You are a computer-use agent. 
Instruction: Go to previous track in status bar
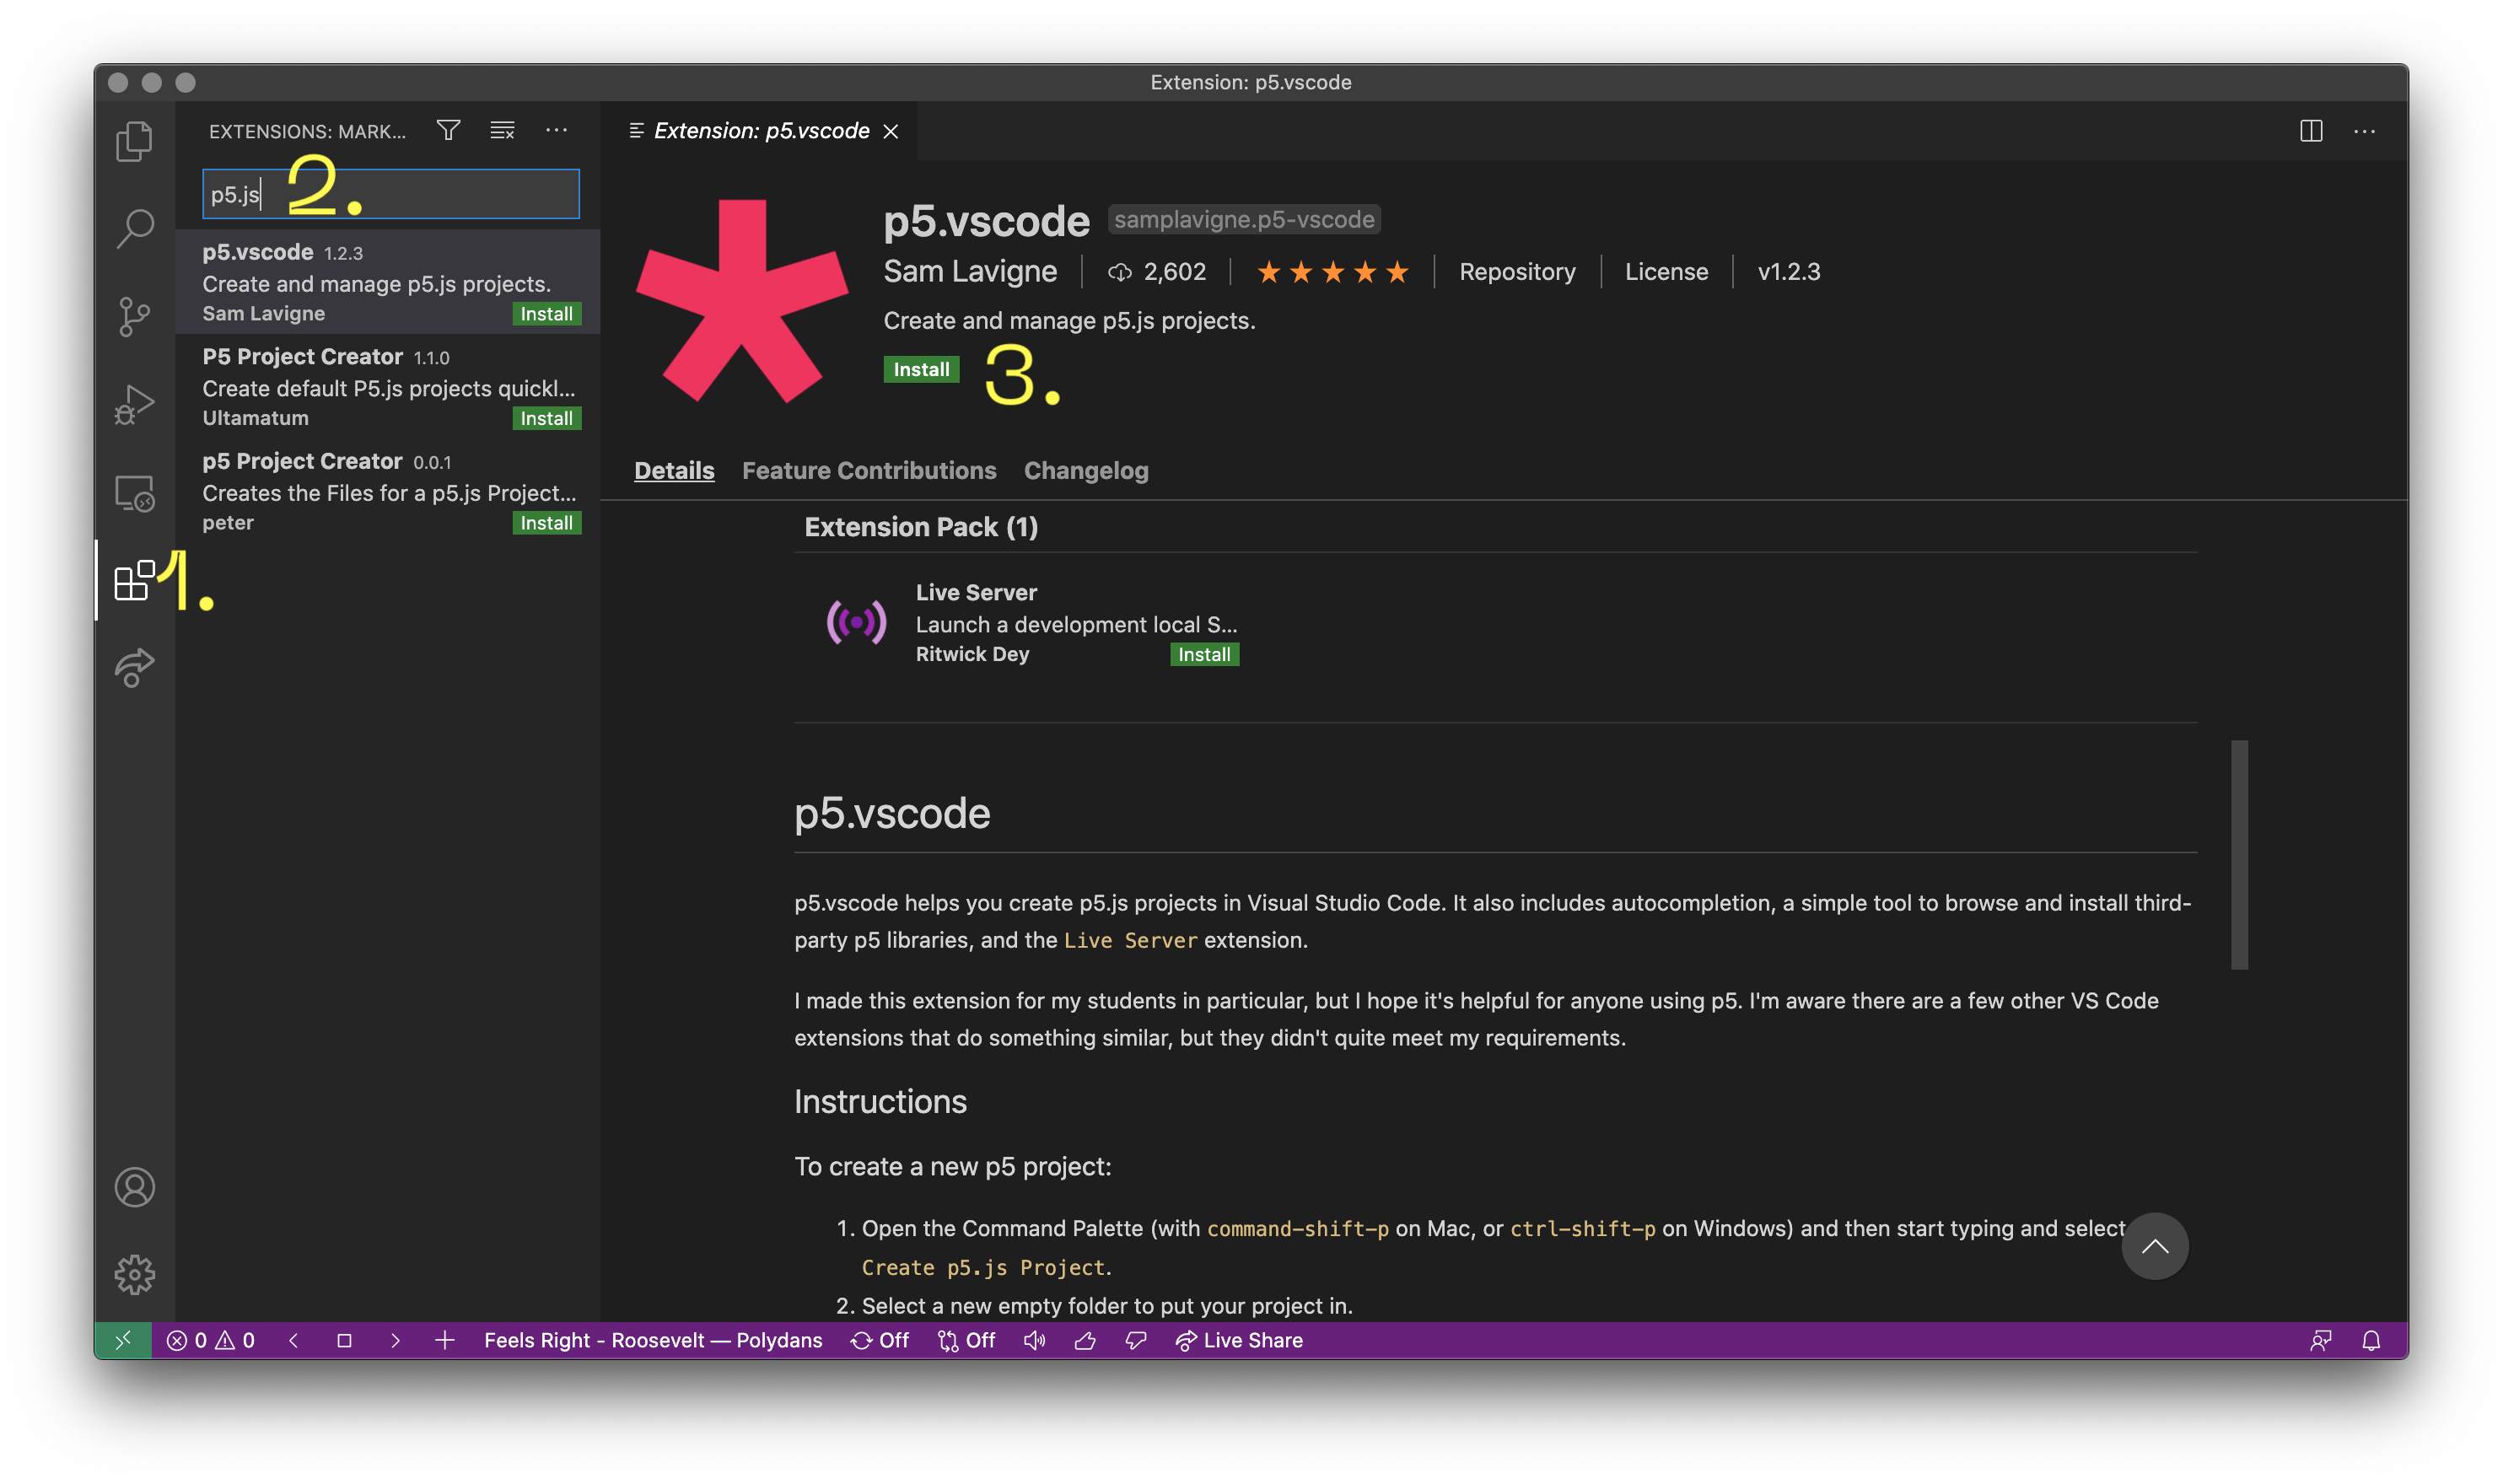tap(293, 1340)
